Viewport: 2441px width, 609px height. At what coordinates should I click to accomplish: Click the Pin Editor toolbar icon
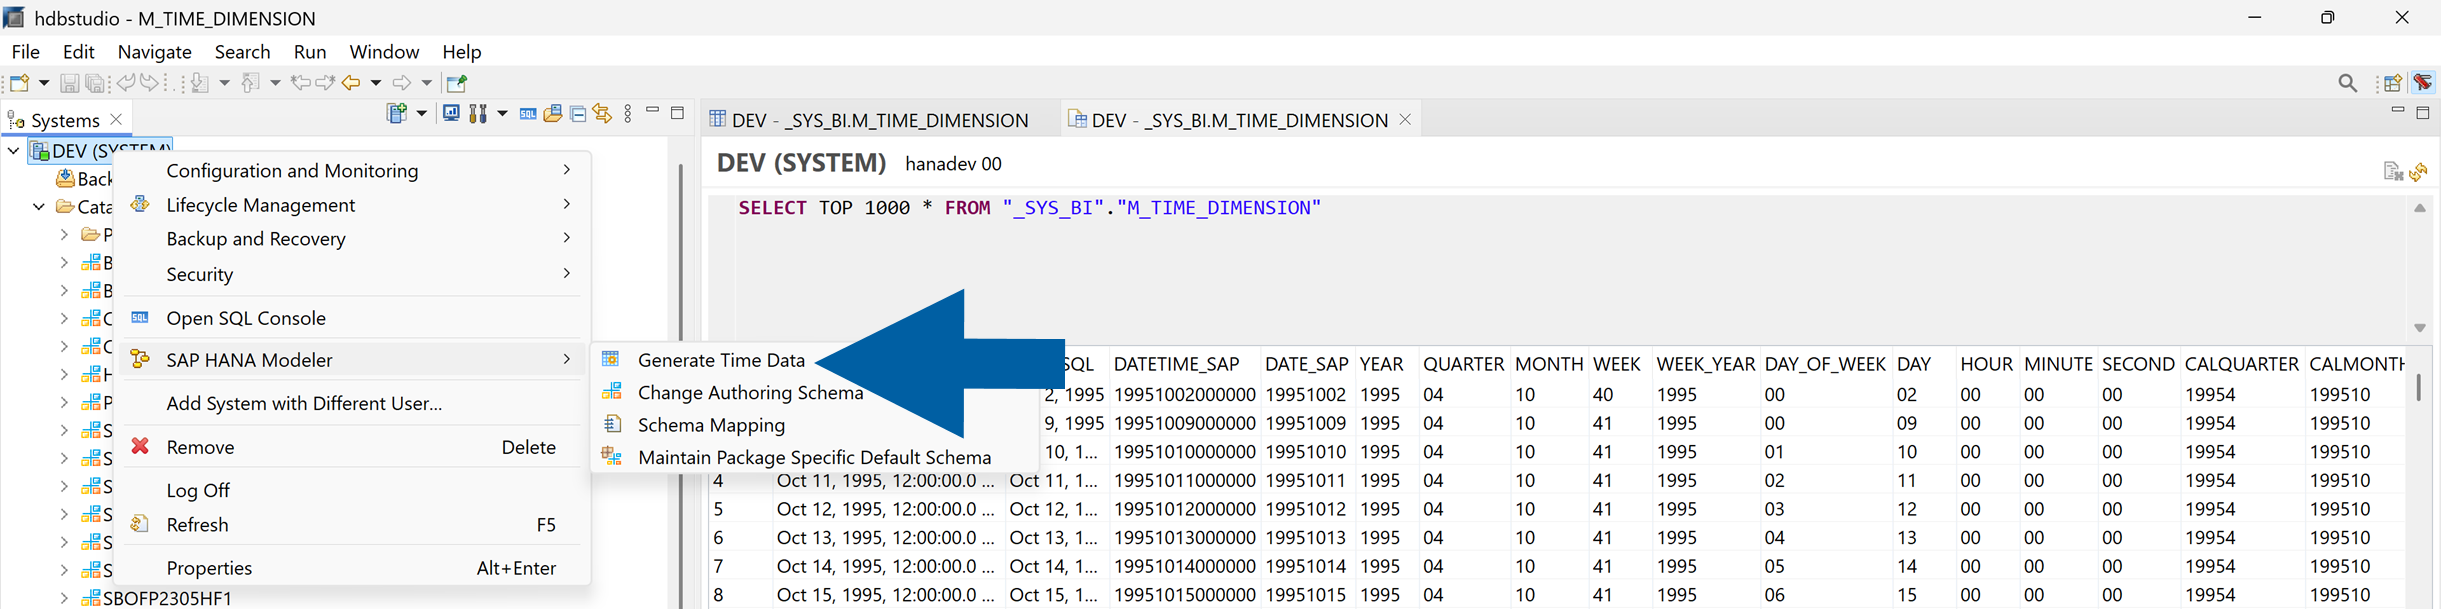(x=457, y=83)
